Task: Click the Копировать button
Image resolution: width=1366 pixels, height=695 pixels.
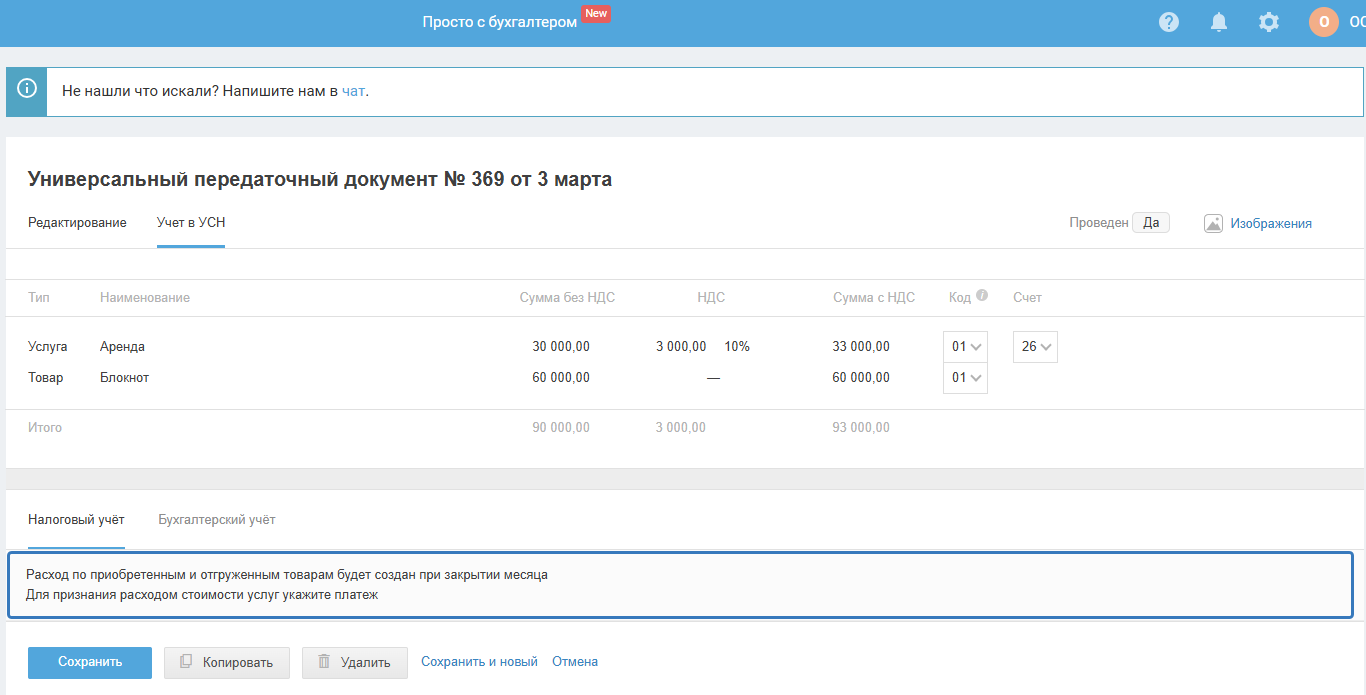Action: (226, 662)
